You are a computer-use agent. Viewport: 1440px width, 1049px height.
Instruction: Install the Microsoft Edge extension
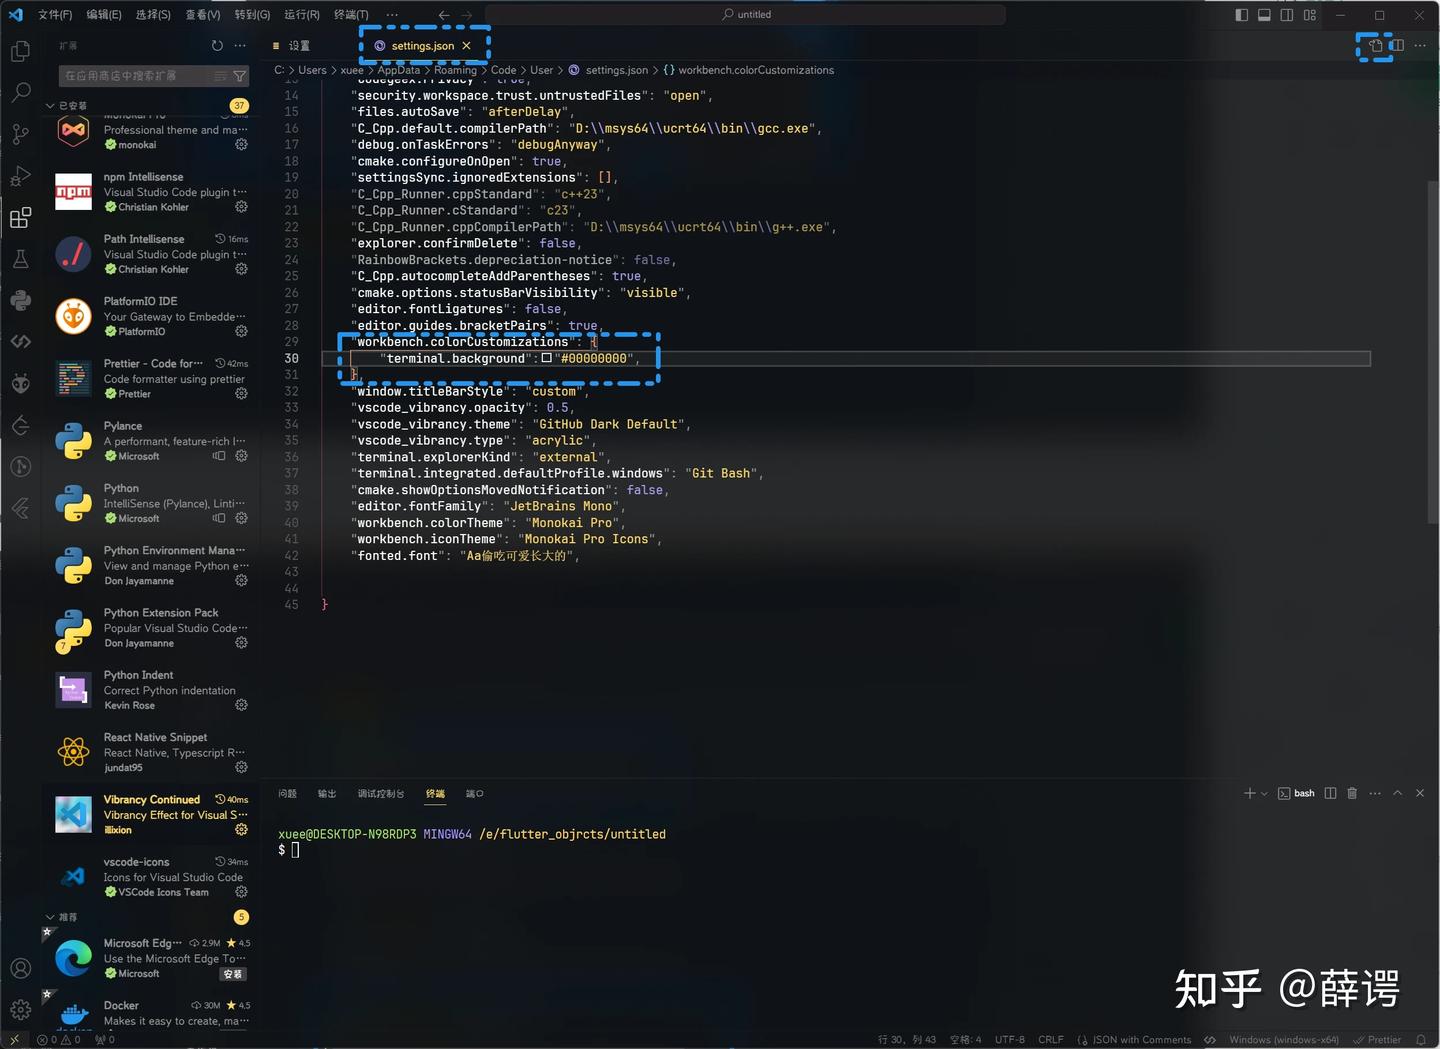[x=232, y=973]
